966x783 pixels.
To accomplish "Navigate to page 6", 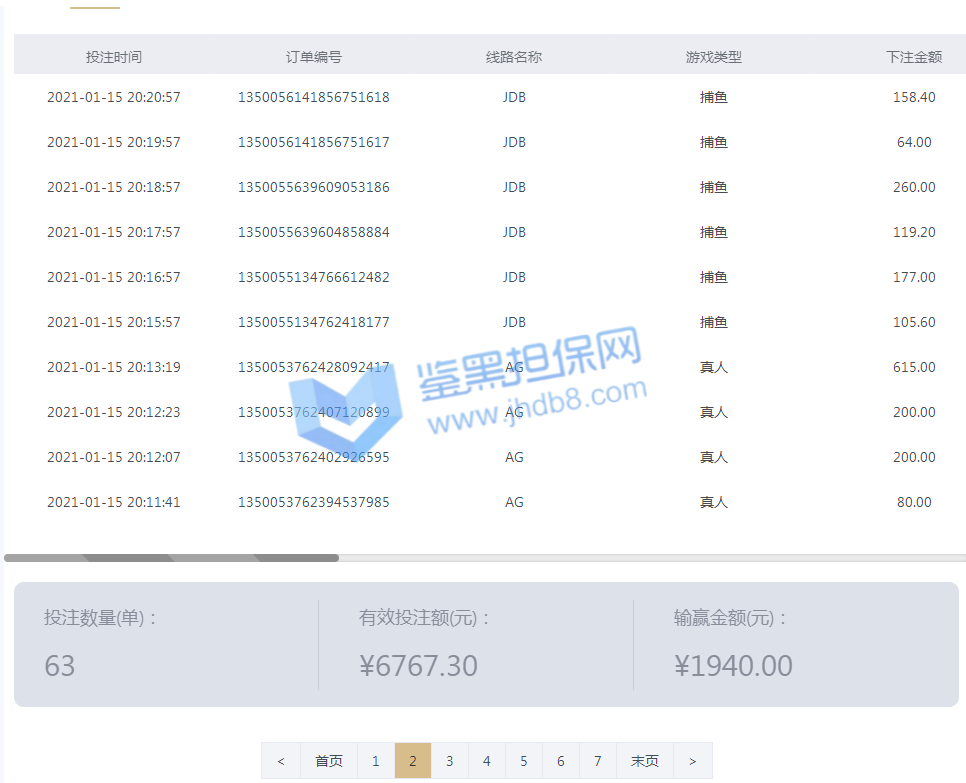I will point(561,761).
